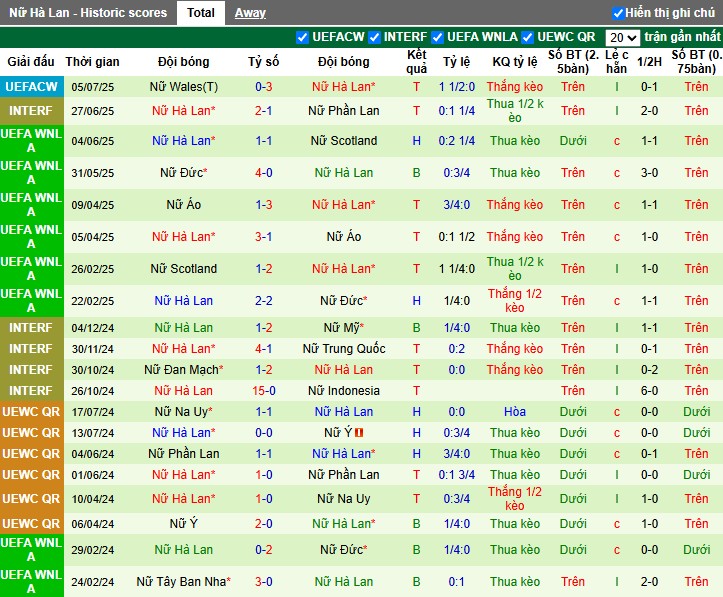Click the 2-0 score on 06/04/24 row
Screen dimensions: 723x597
pyautogui.click(x=264, y=524)
